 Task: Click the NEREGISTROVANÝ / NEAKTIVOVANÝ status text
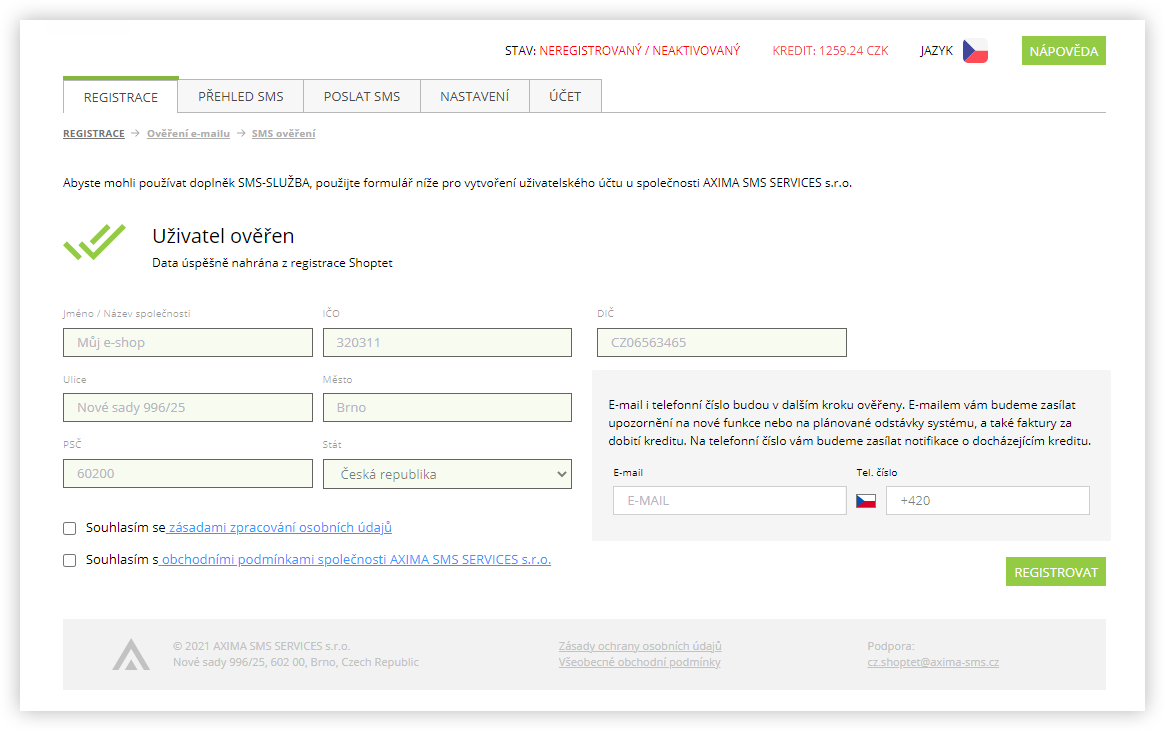tap(640, 51)
